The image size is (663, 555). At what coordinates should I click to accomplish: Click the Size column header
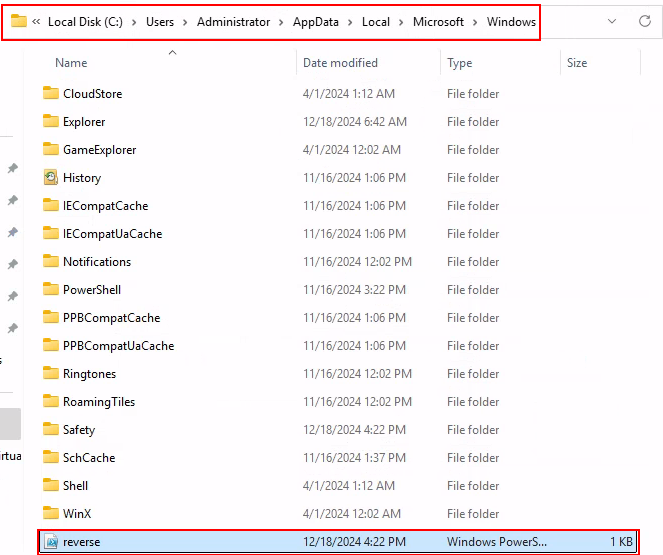click(577, 63)
